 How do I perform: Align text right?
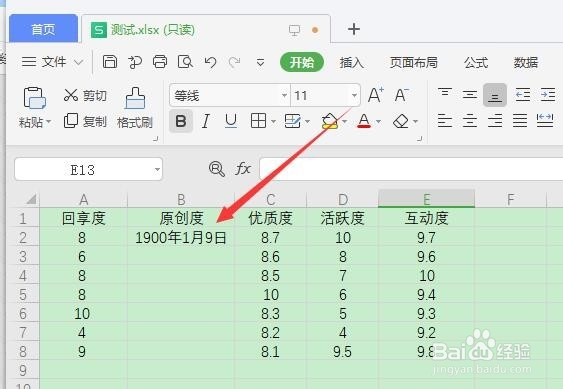click(x=495, y=121)
